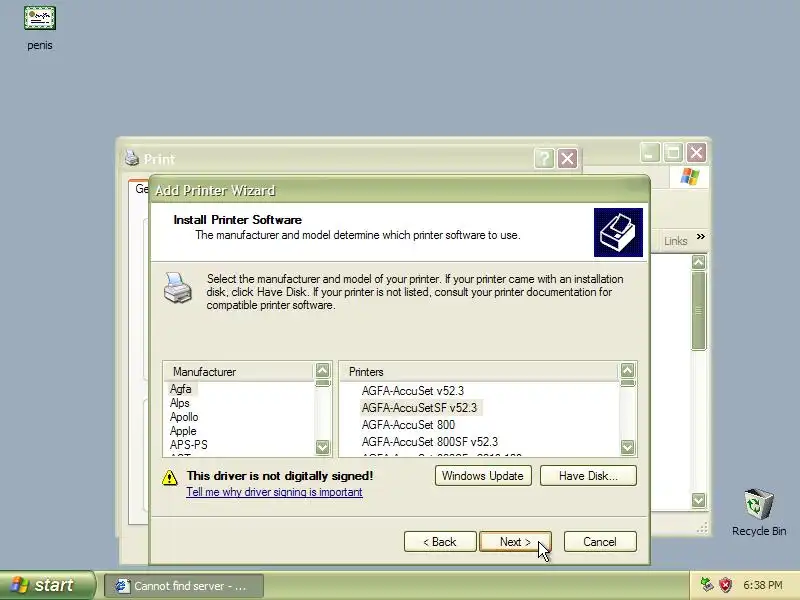Image resolution: width=800 pixels, height=600 pixels.
Task: Select AGFA-AccuSet 800SF v52.3 printer
Action: 430,442
